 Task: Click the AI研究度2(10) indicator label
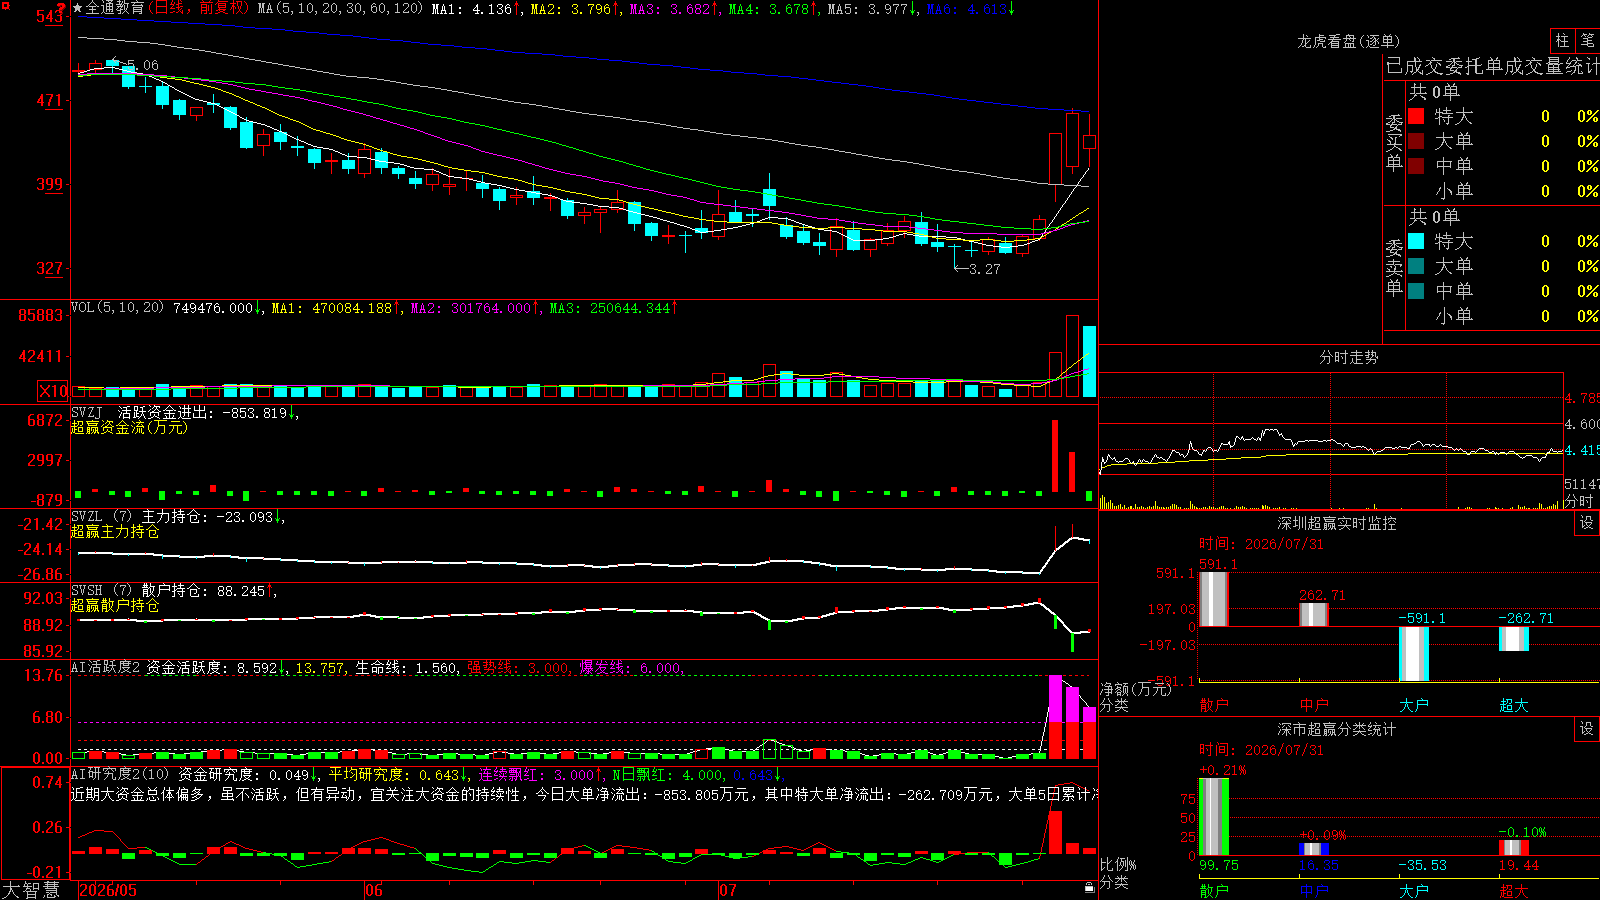pyautogui.click(x=120, y=774)
